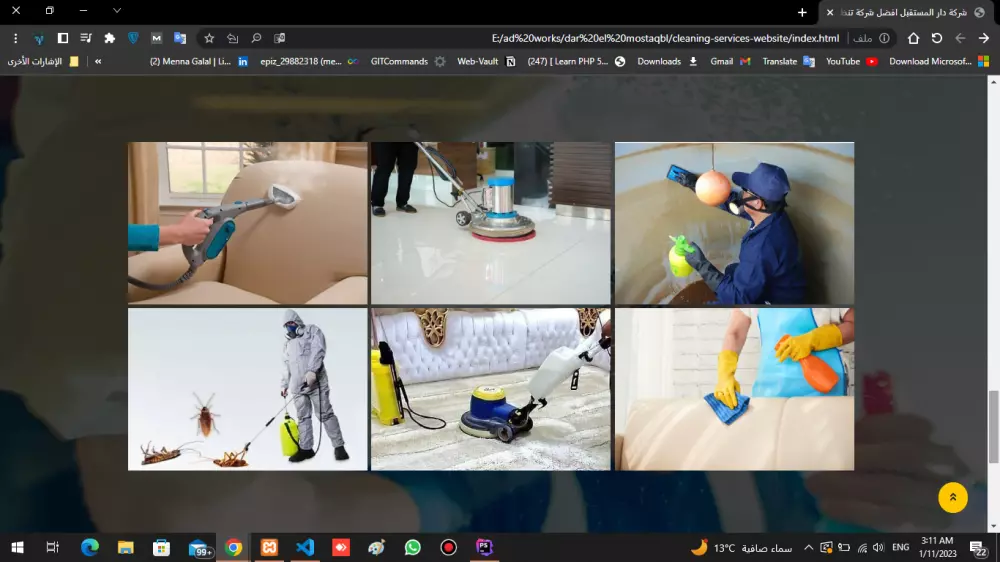Open the other bookmarks folder

pos(43,61)
